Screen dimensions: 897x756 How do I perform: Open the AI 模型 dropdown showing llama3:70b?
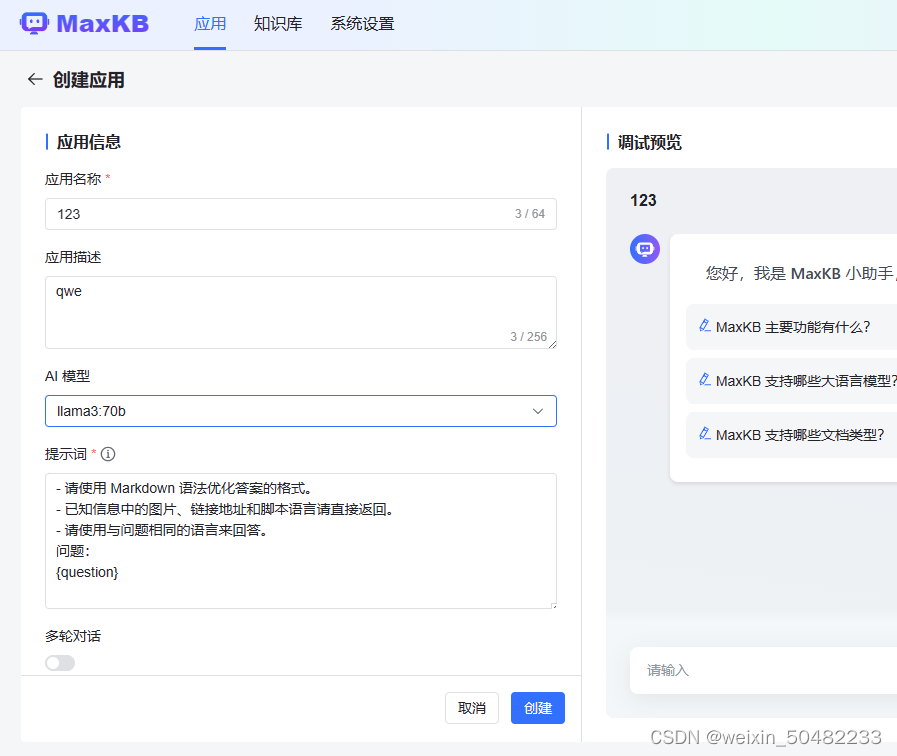click(301, 411)
